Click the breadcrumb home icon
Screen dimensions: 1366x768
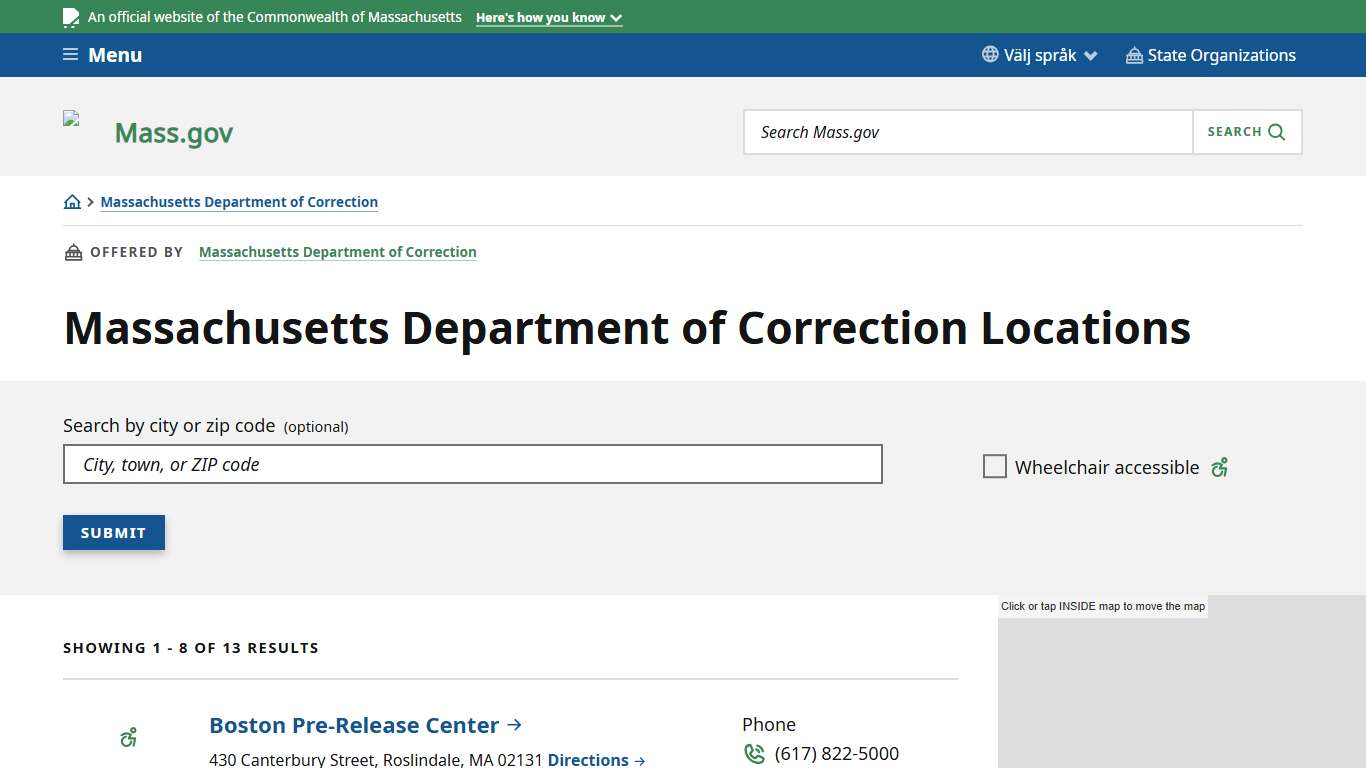(72, 201)
